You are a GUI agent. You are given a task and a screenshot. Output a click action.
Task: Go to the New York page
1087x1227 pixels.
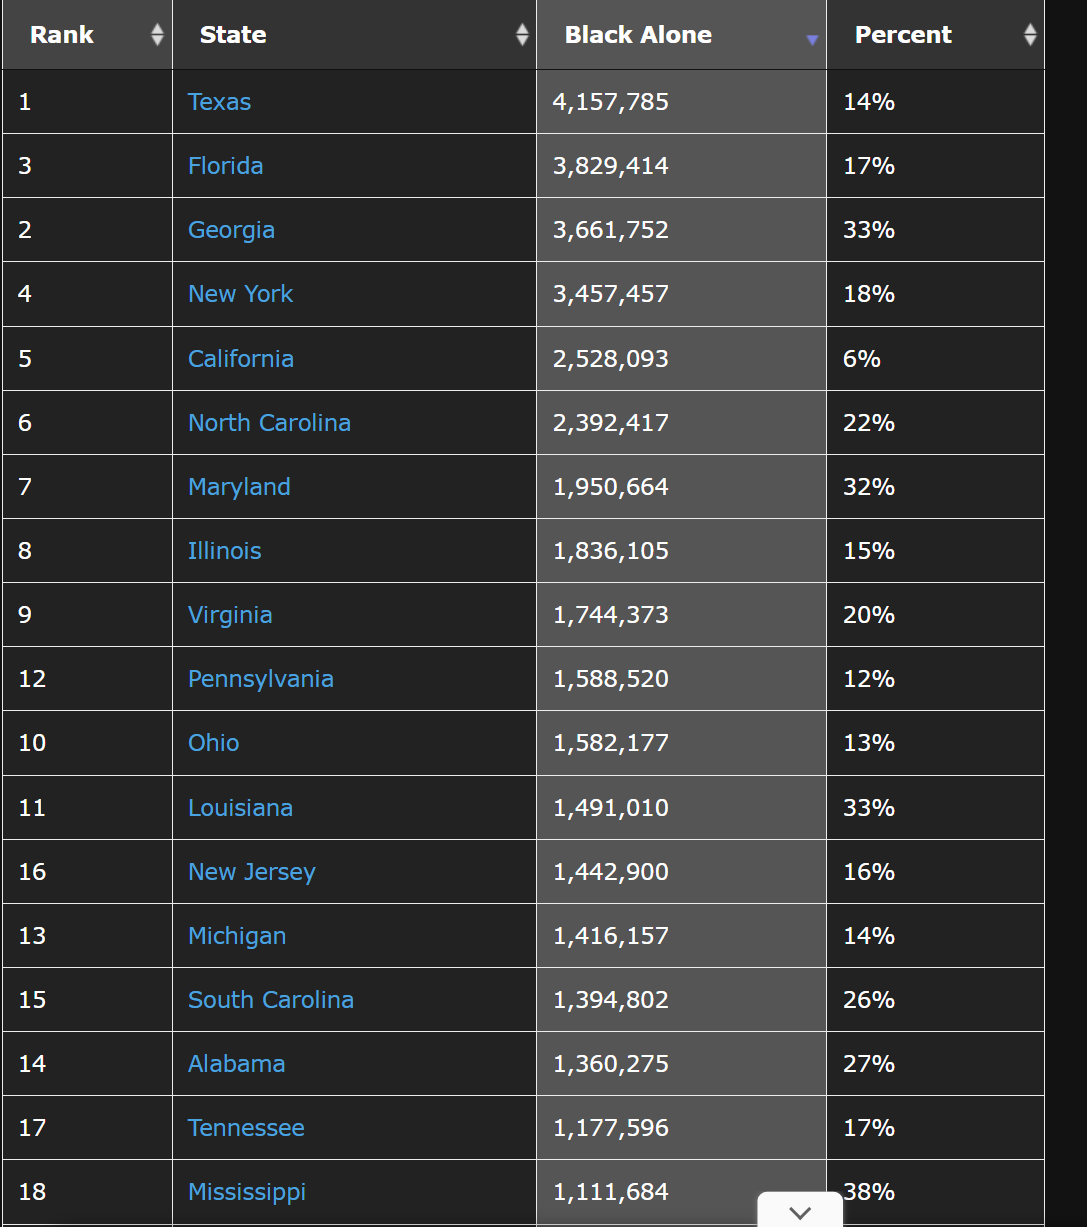[x=240, y=294]
